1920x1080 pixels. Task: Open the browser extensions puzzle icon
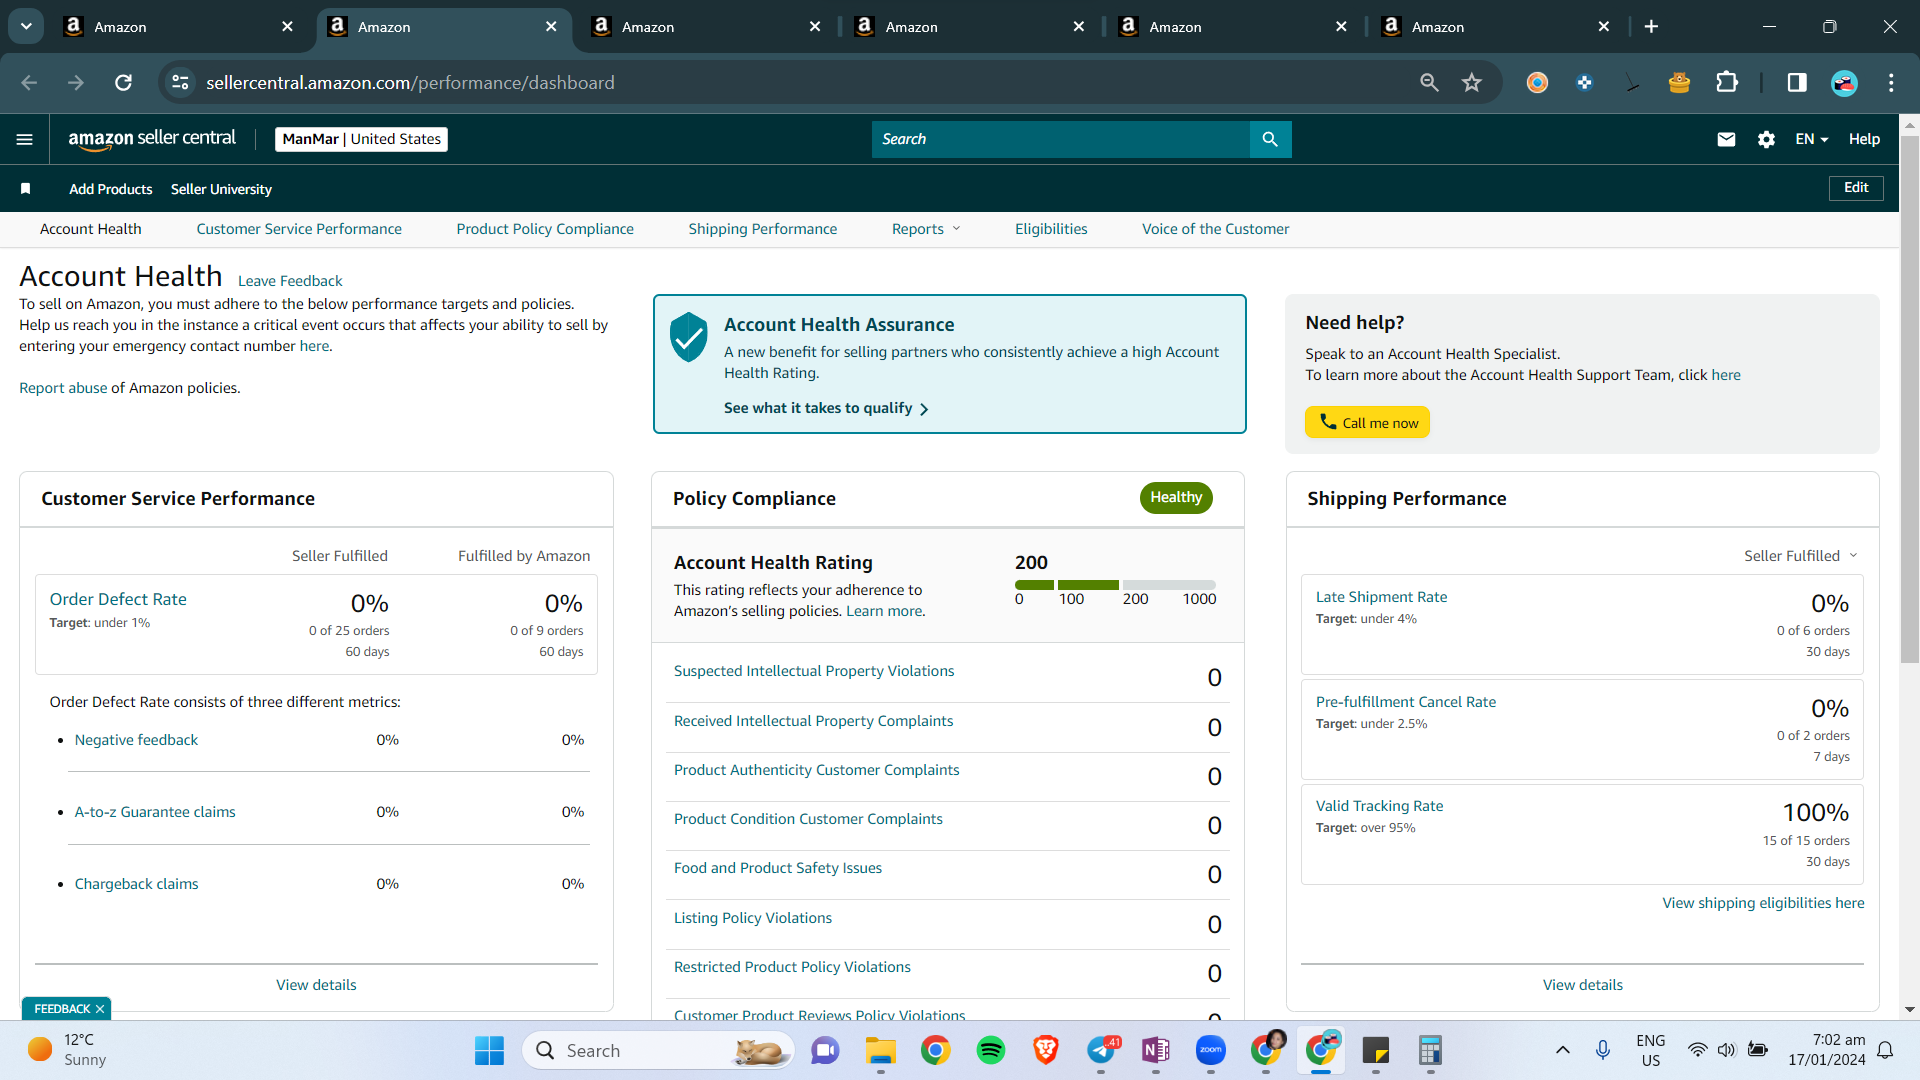(x=1727, y=83)
